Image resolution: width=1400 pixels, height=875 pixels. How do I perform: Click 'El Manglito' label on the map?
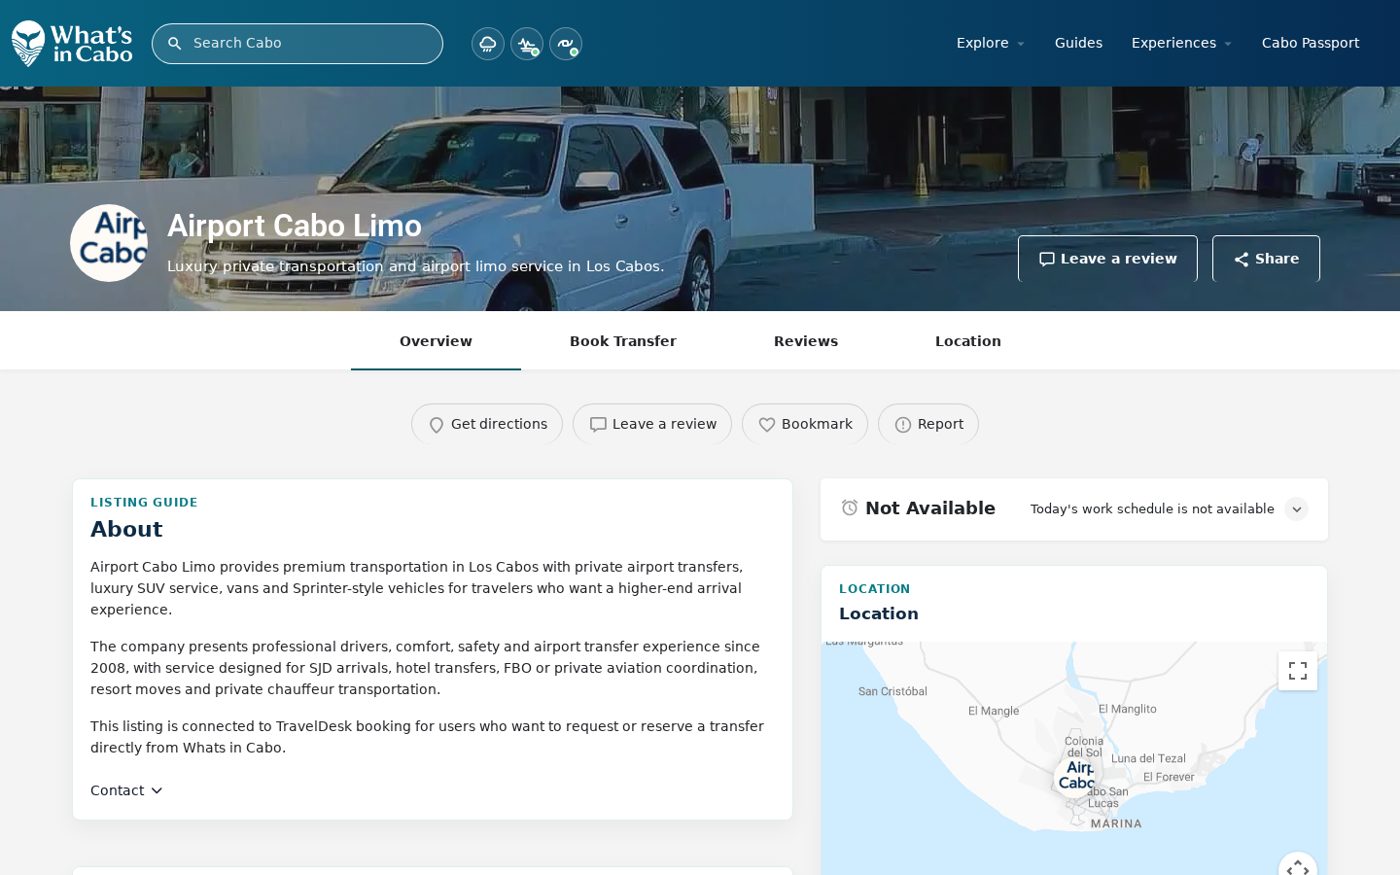(1127, 709)
